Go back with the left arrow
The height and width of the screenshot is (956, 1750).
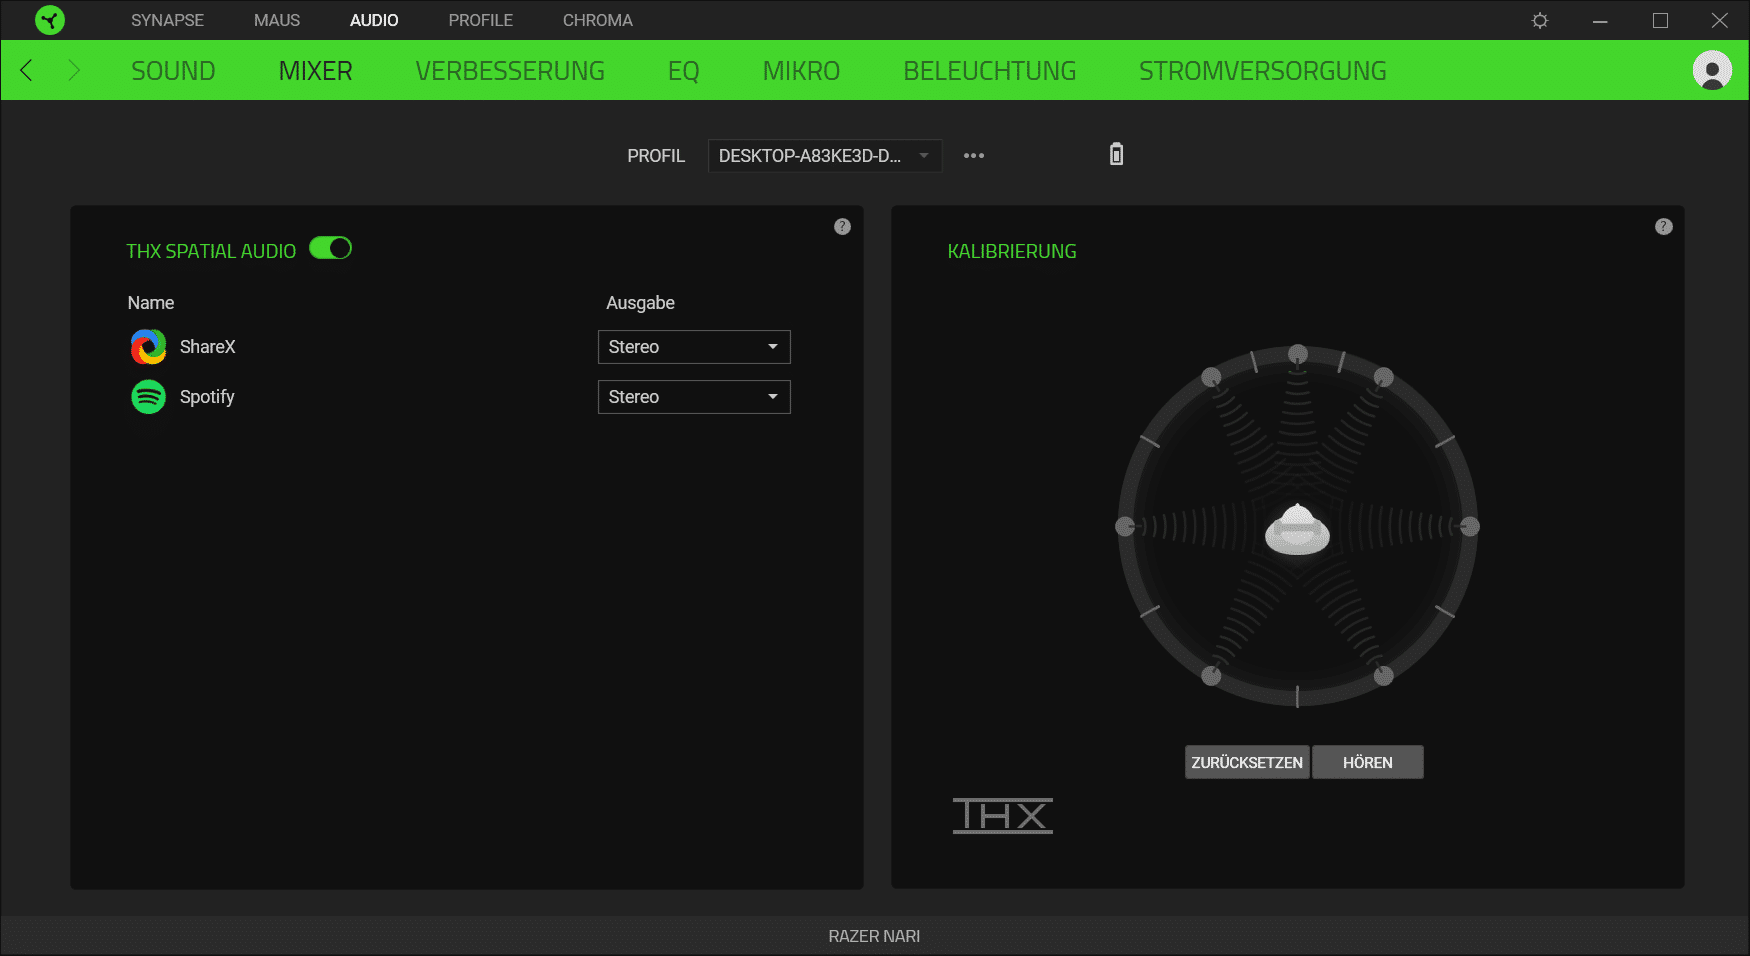[x=27, y=70]
